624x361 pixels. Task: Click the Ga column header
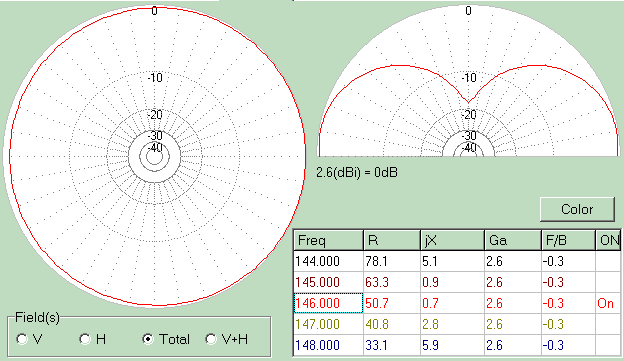pyautogui.click(x=513, y=240)
